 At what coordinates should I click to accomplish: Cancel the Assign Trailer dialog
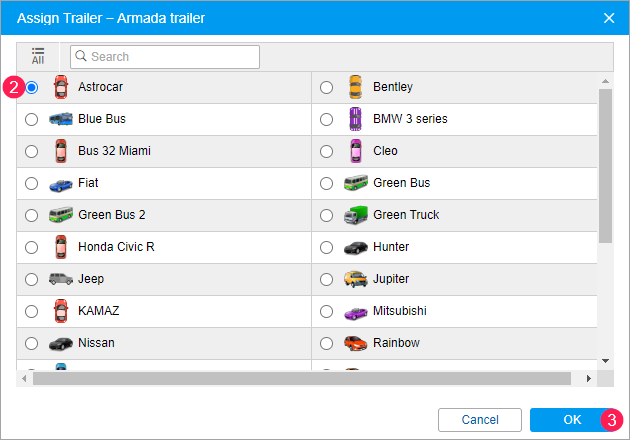480,420
